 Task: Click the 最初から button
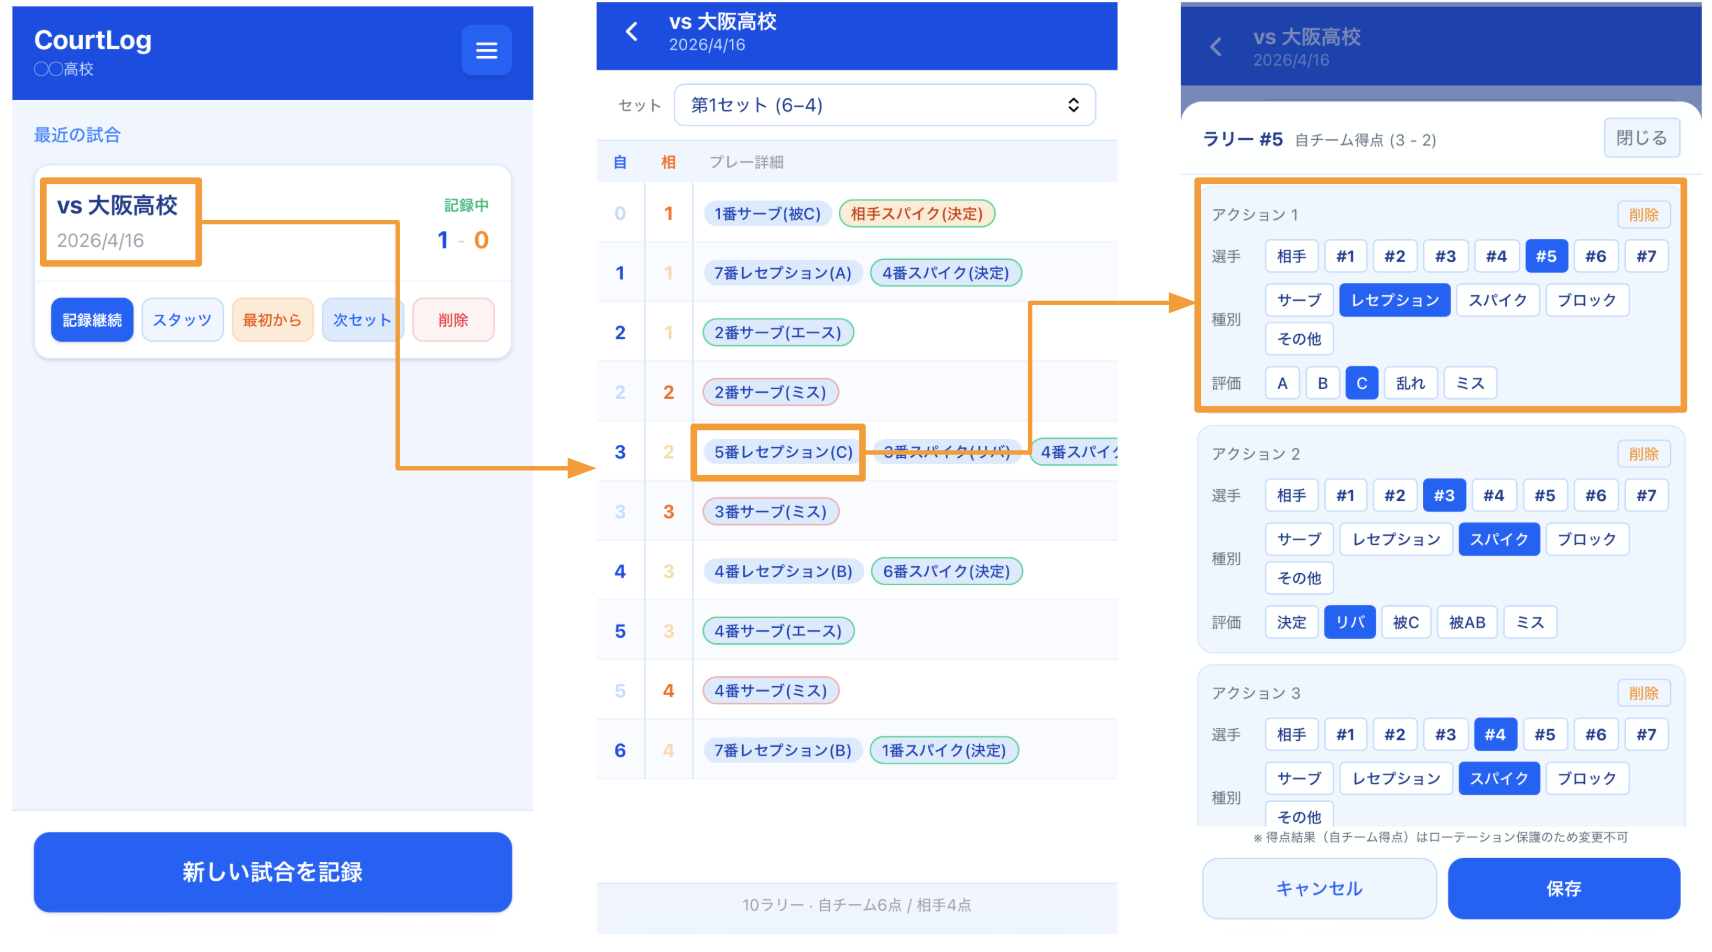pyautogui.click(x=272, y=320)
